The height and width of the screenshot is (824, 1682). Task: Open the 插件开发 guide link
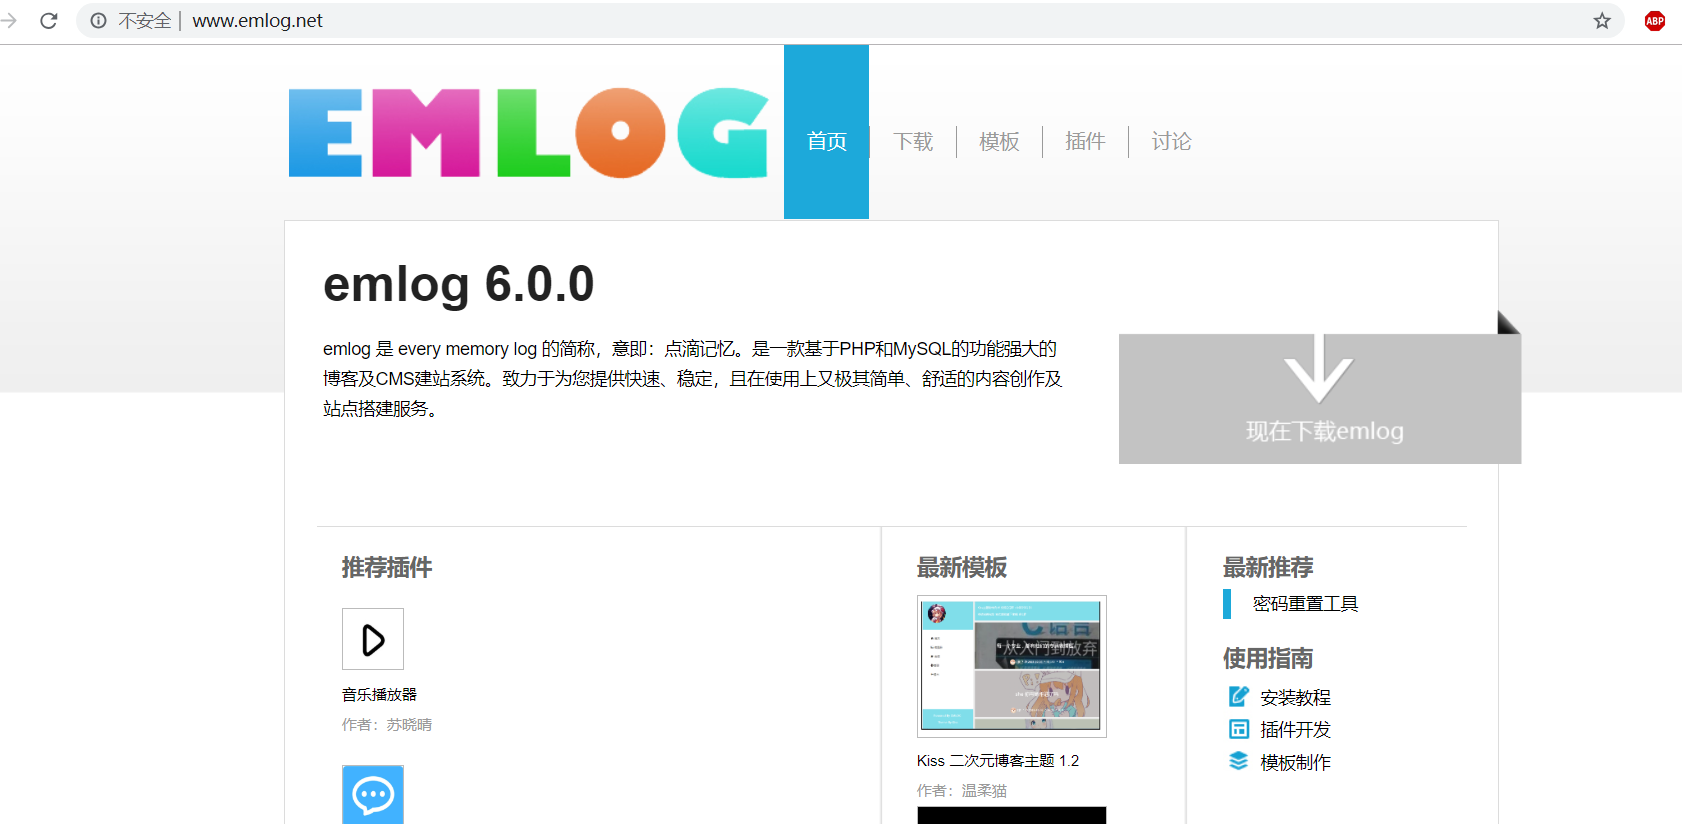(x=1295, y=730)
